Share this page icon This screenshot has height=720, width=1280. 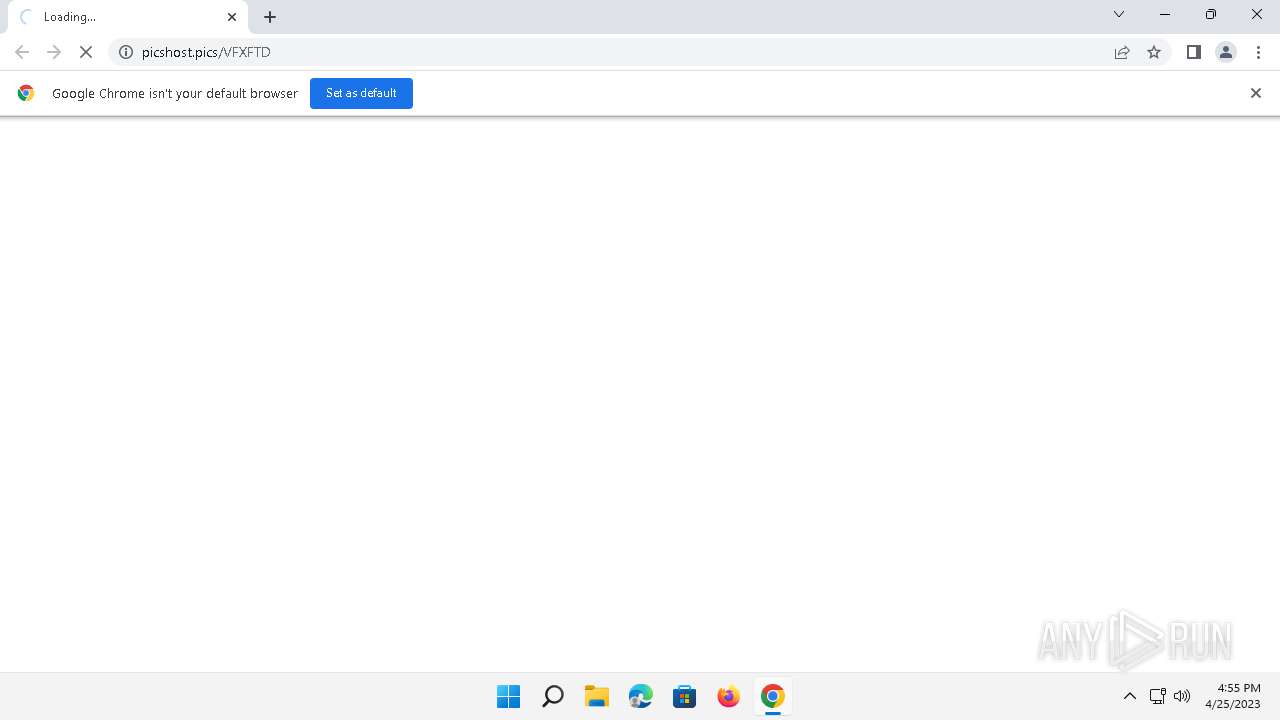(x=1122, y=52)
